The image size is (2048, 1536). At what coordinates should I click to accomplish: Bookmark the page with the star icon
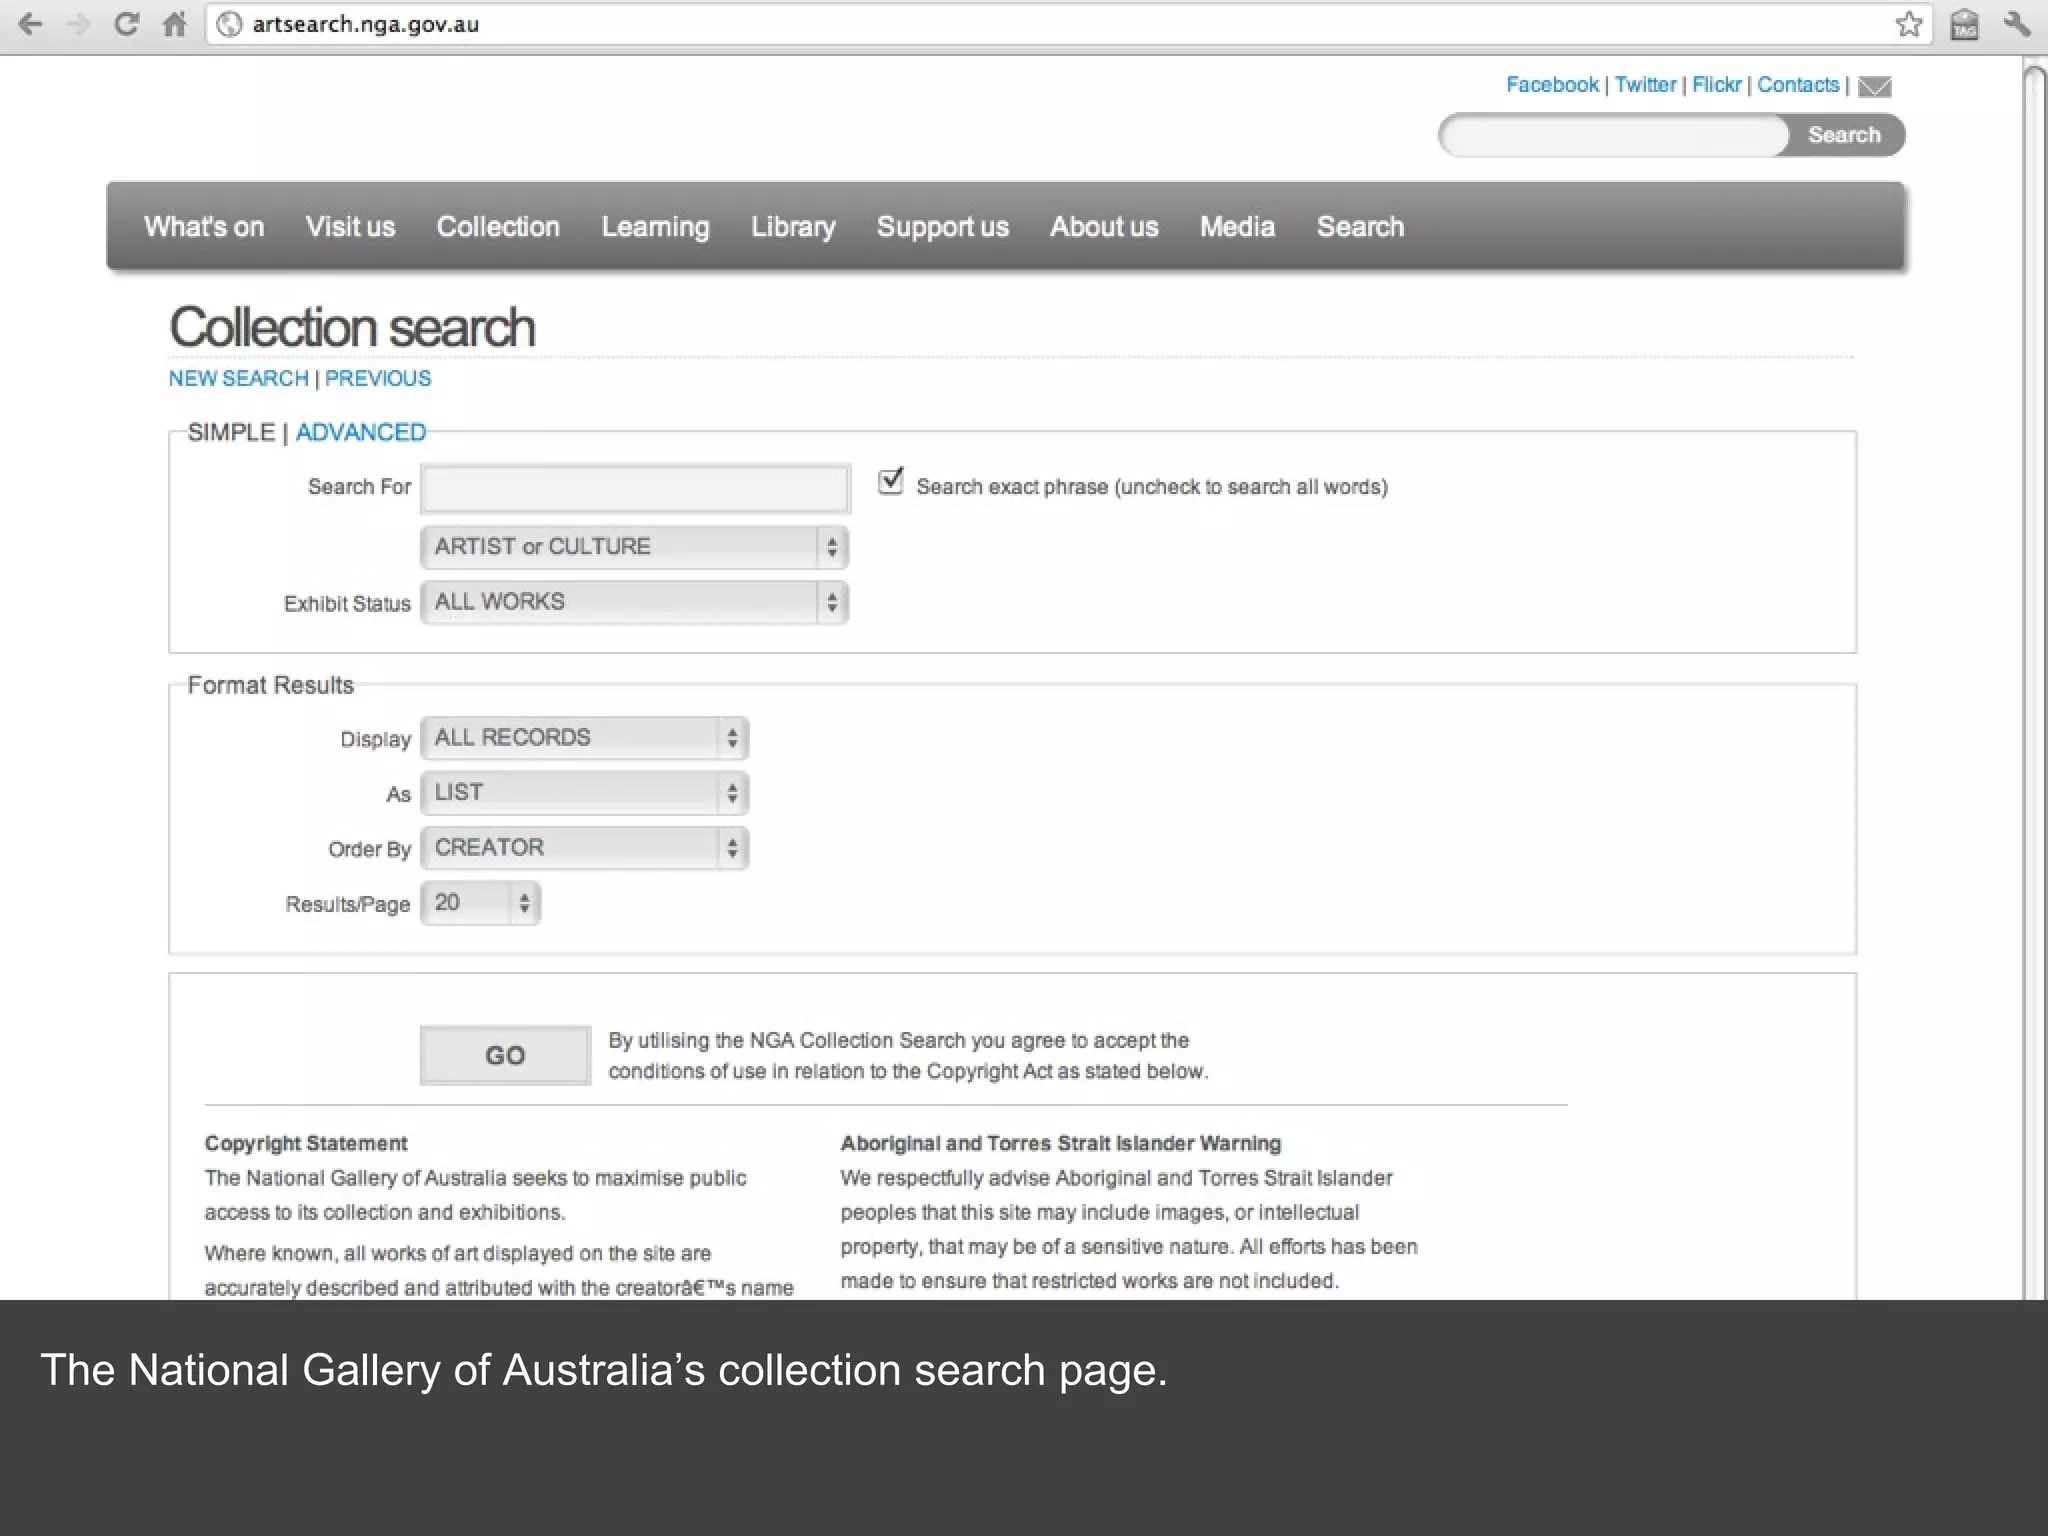click(x=1909, y=24)
